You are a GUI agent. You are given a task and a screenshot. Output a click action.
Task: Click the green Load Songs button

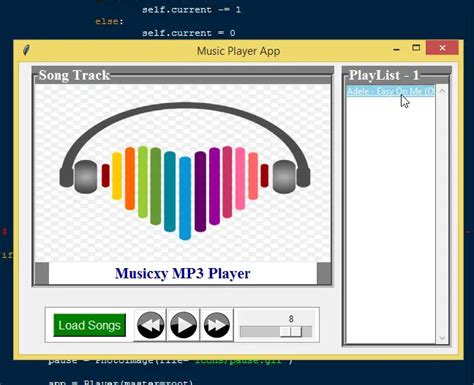(x=90, y=325)
